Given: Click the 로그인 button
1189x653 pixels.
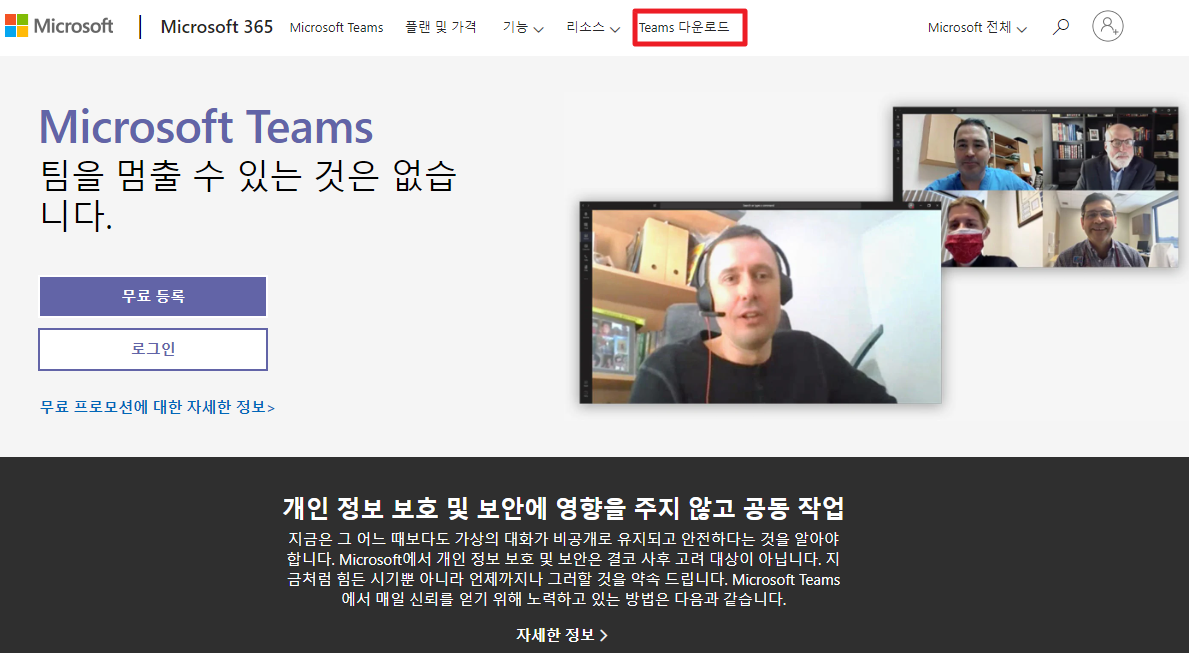Looking at the screenshot, I should tap(153, 349).
